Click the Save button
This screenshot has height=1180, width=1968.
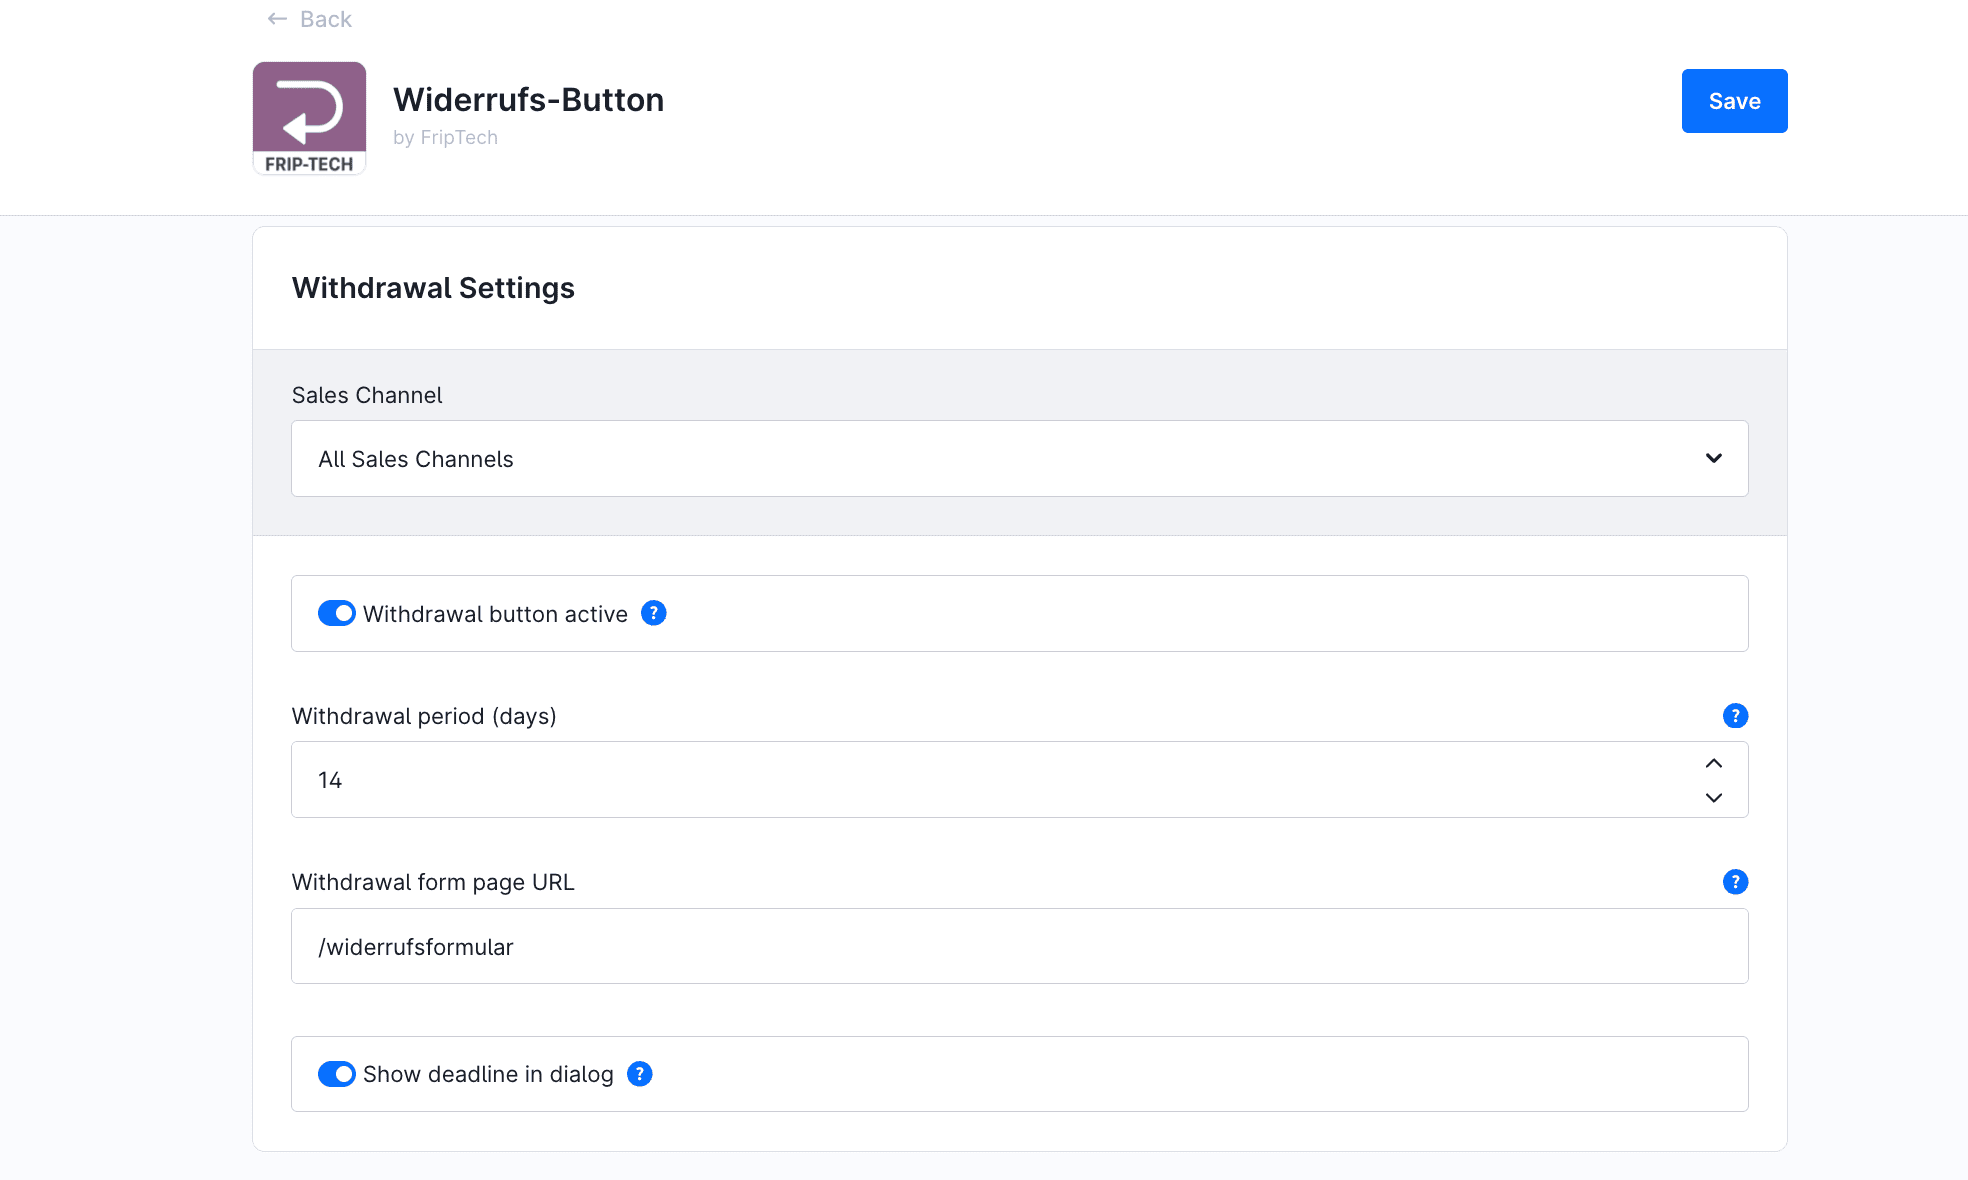tap(1734, 101)
